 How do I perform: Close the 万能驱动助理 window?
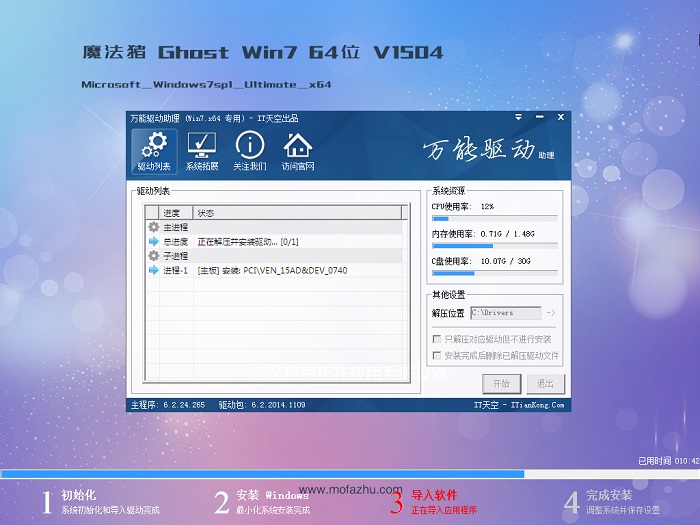[x=561, y=117]
